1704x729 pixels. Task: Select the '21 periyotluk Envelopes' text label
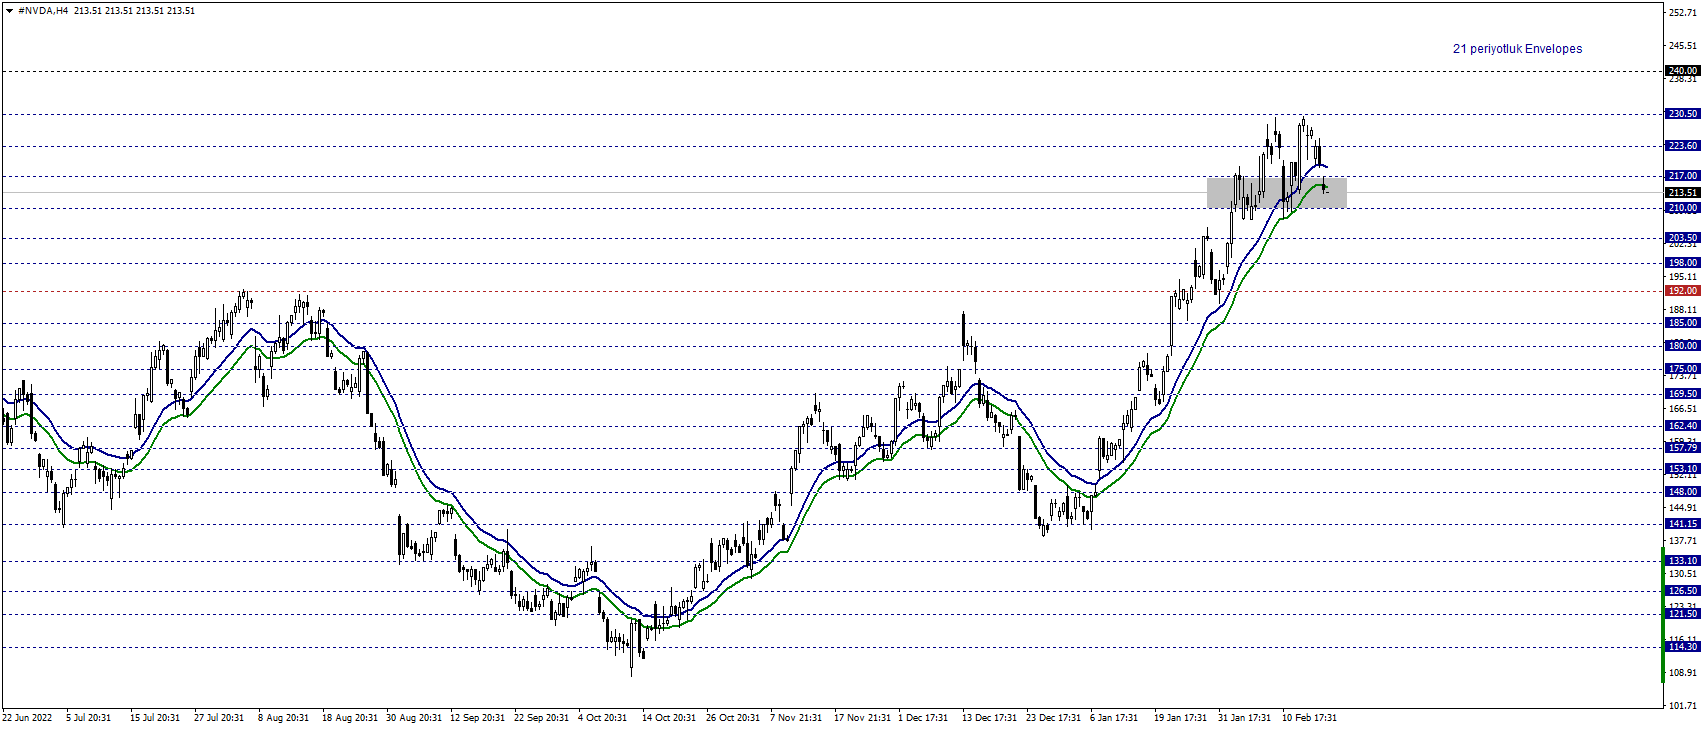click(x=1517, y=49)
